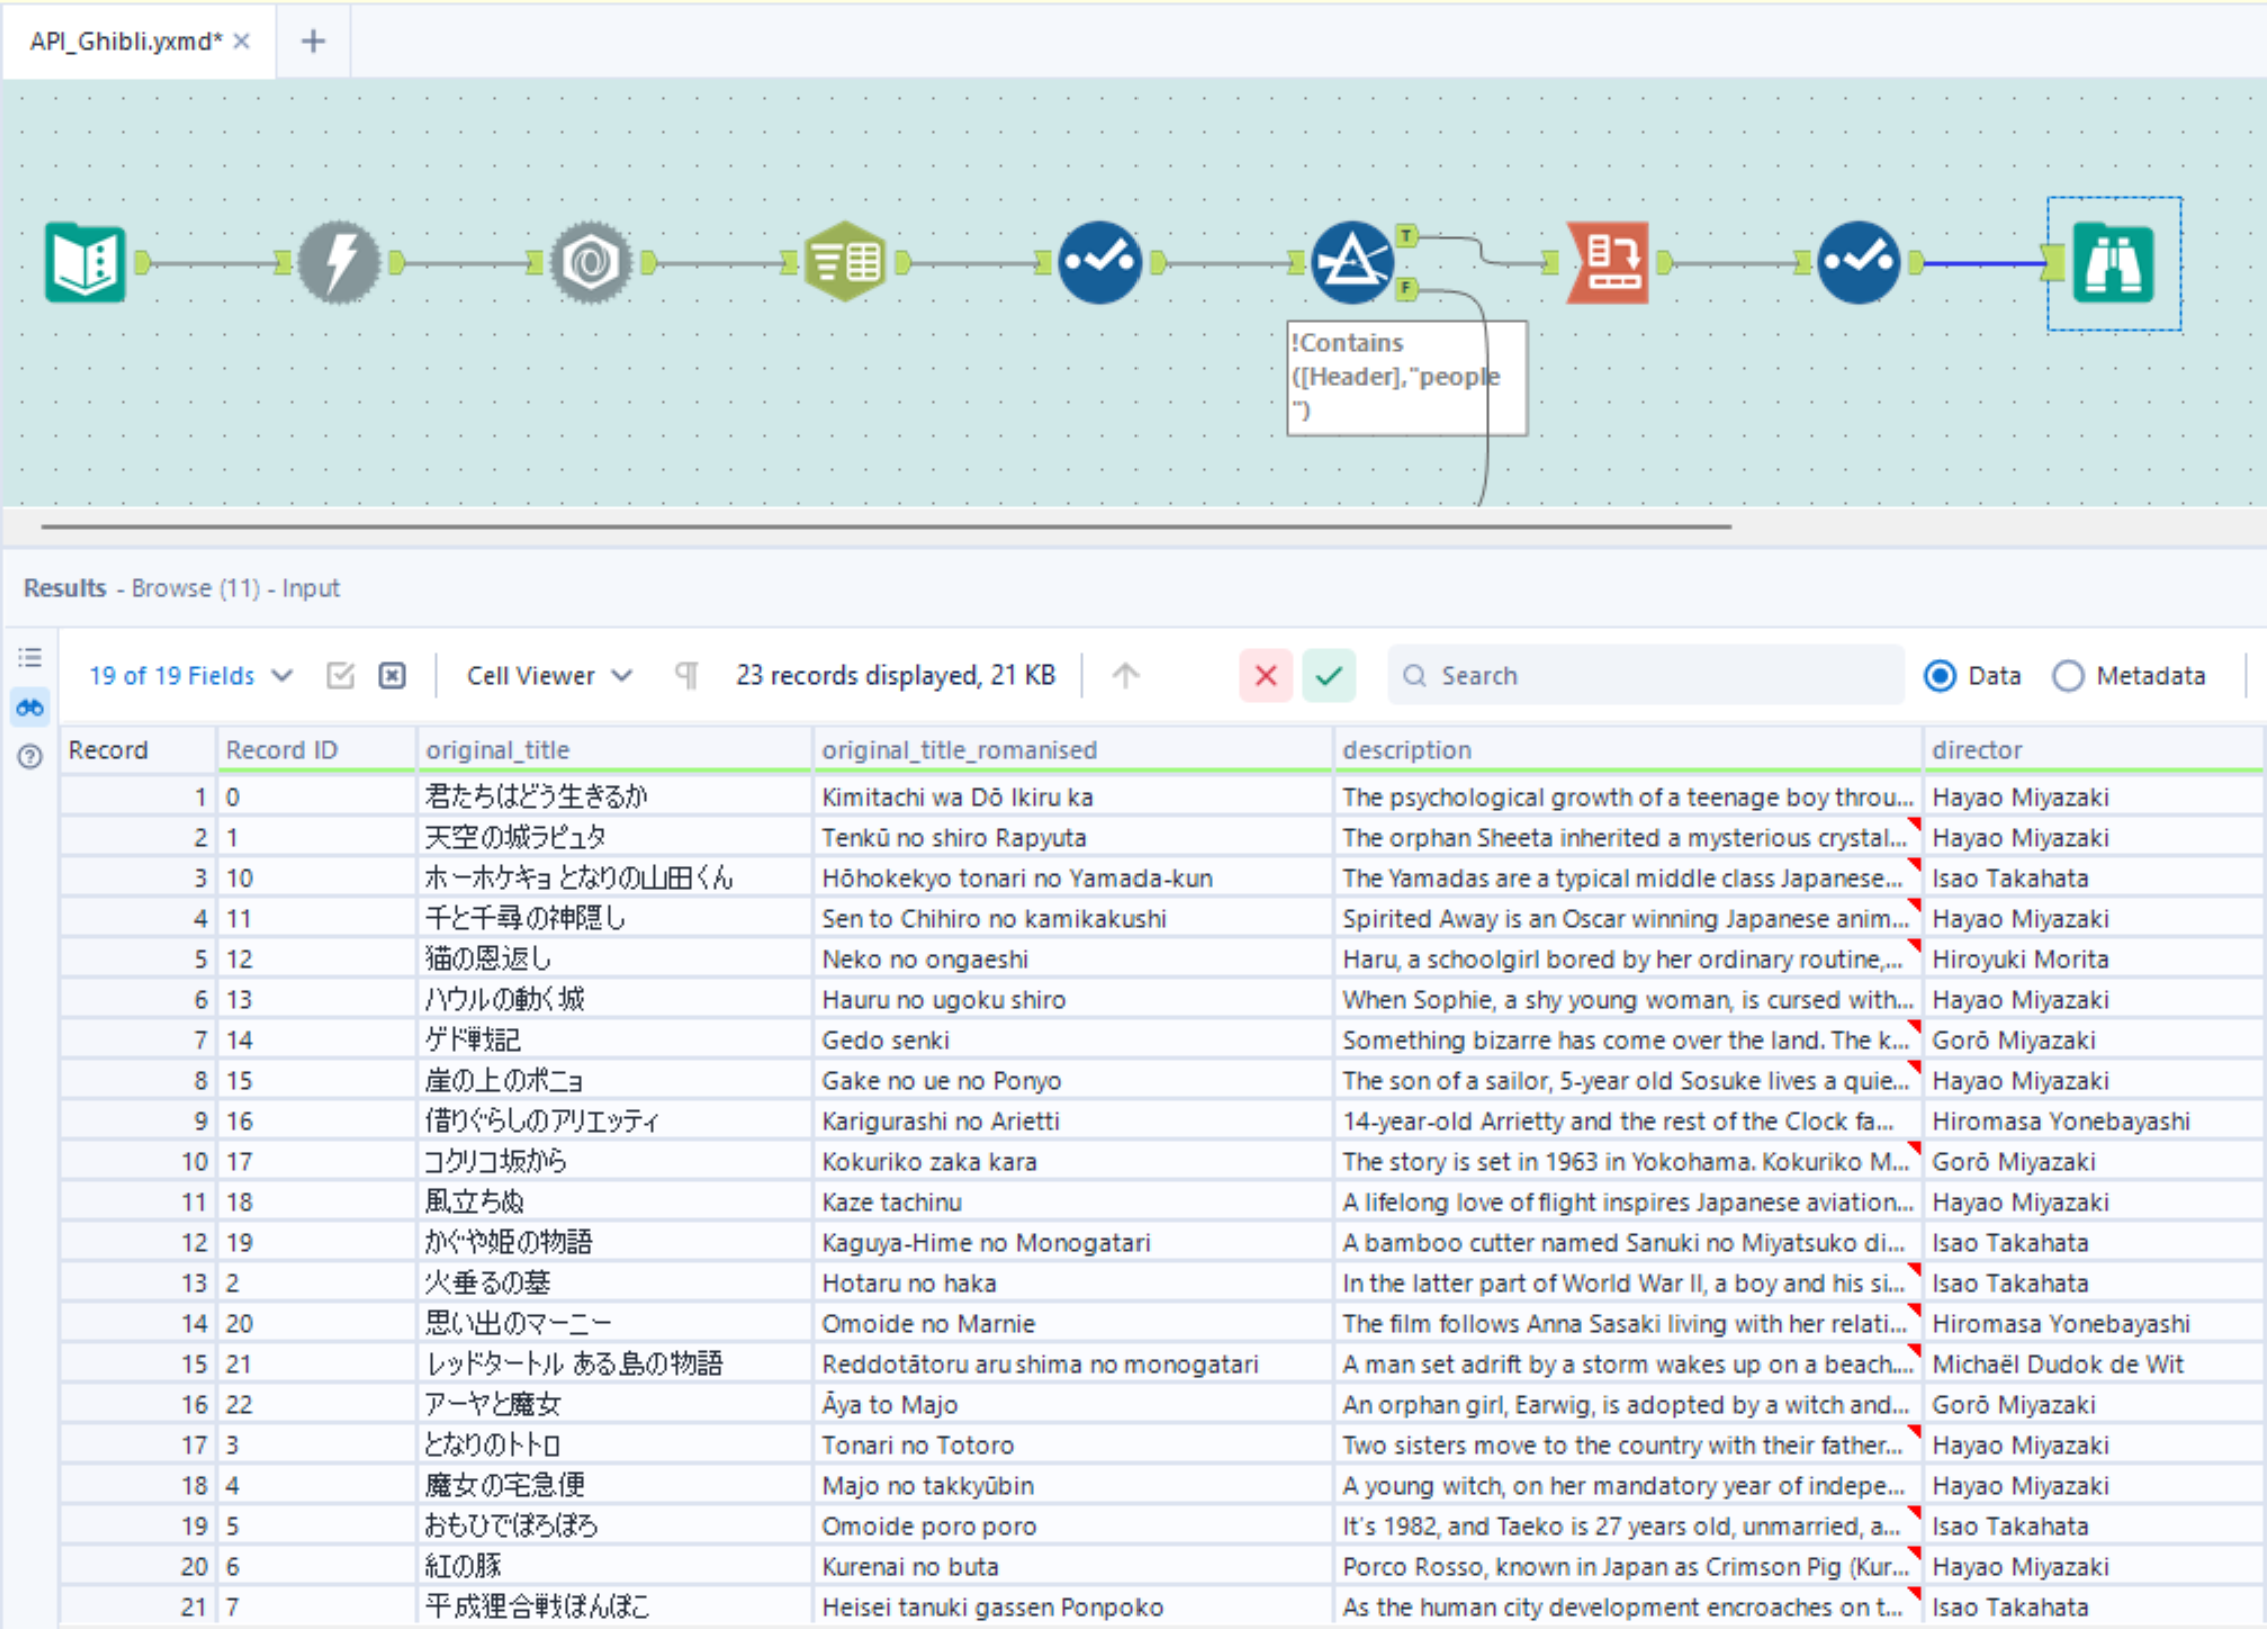Switch to Metadata radio option
Screen dimensions: 2268x1629
tap(2067, 676)
